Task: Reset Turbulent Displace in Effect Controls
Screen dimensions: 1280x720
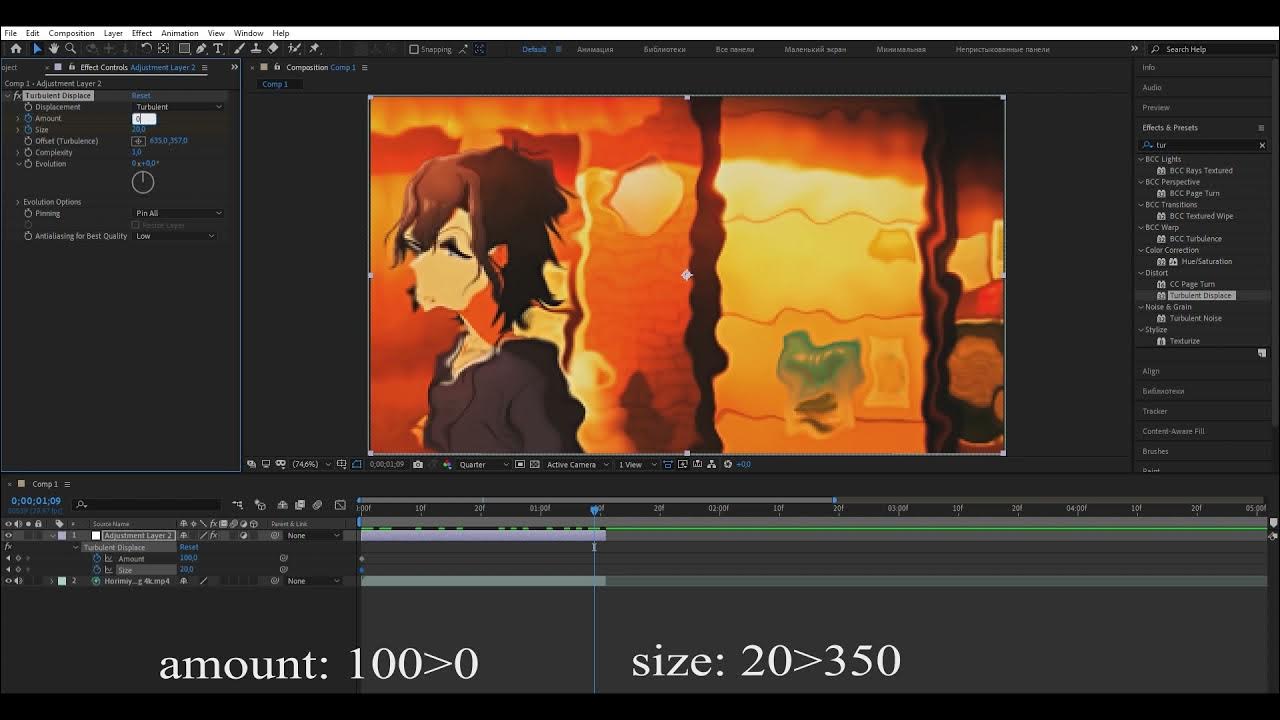Action: pyautogui.click(x=141, y=95)
